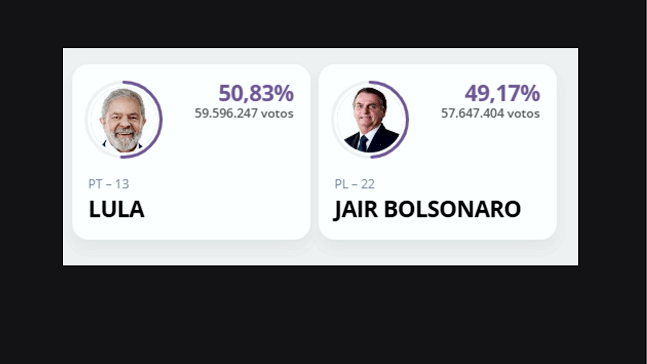Click the gray gap between the two candidate cards
Screen dimensions: 647x364
(314, 152)
